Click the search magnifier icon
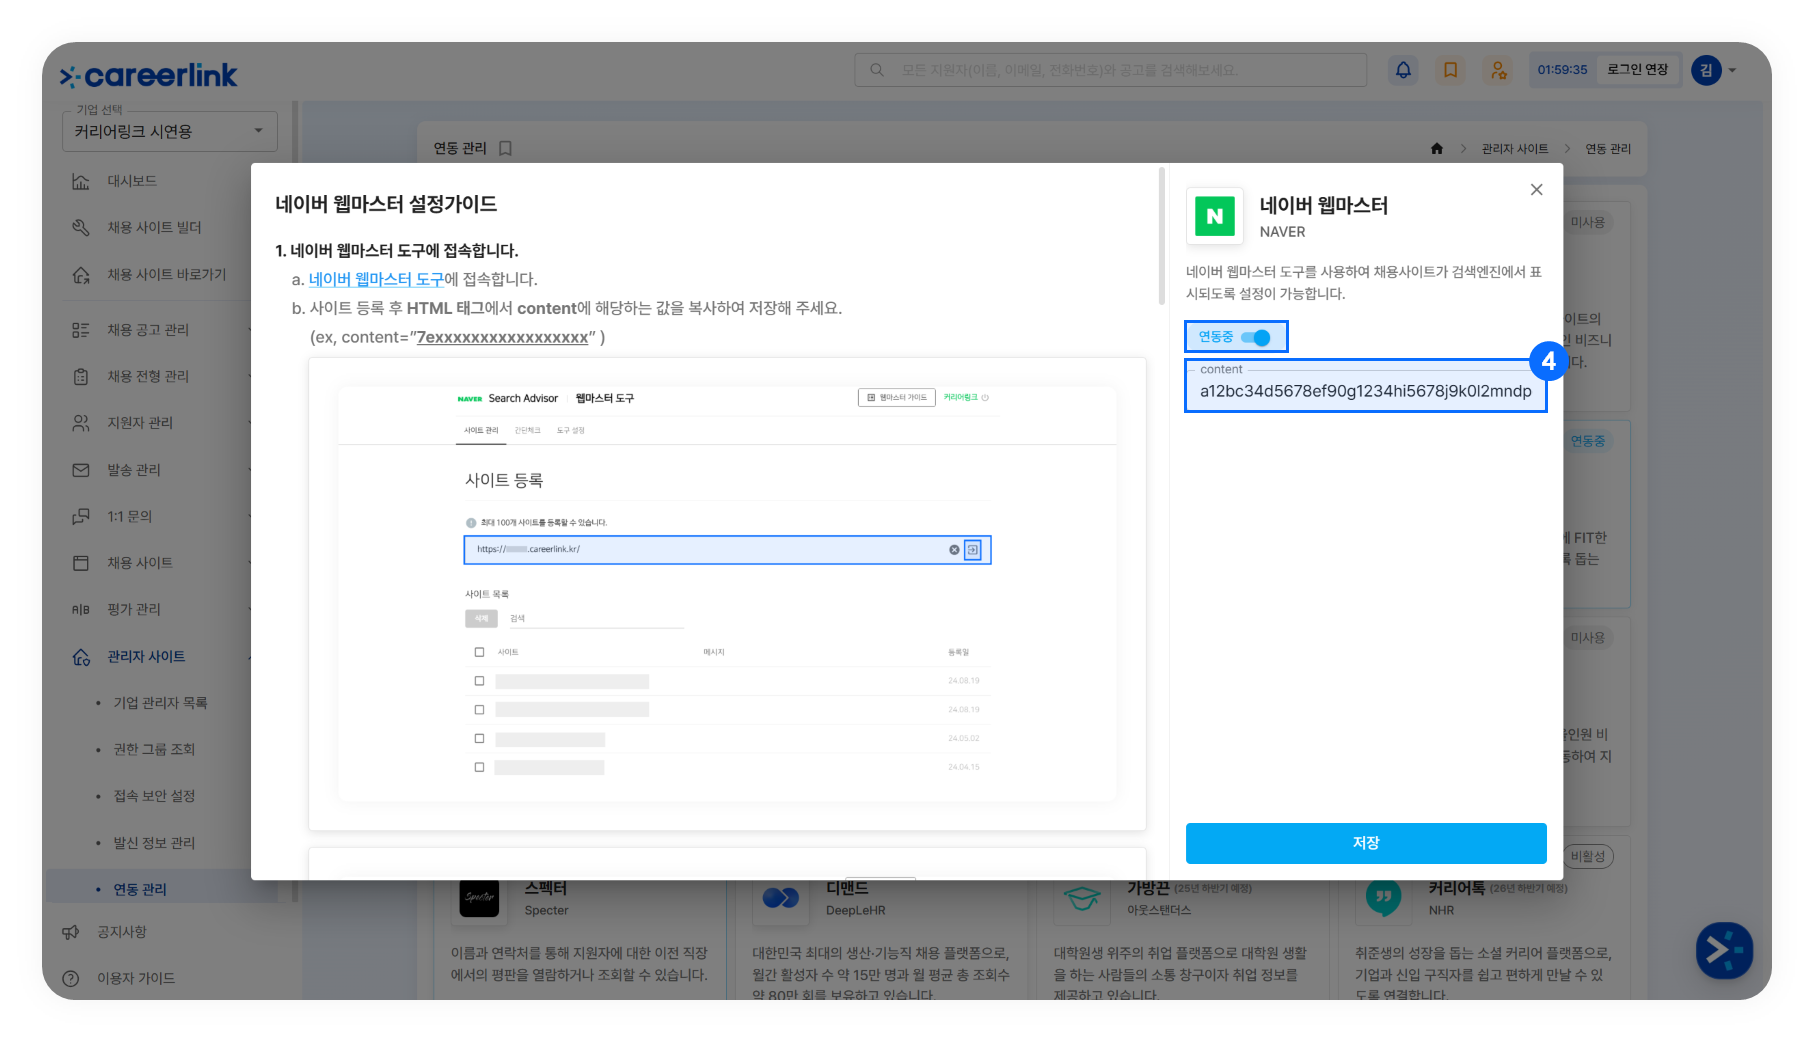Viewport: 1814px width, 1042px height. tap(877, 70)
